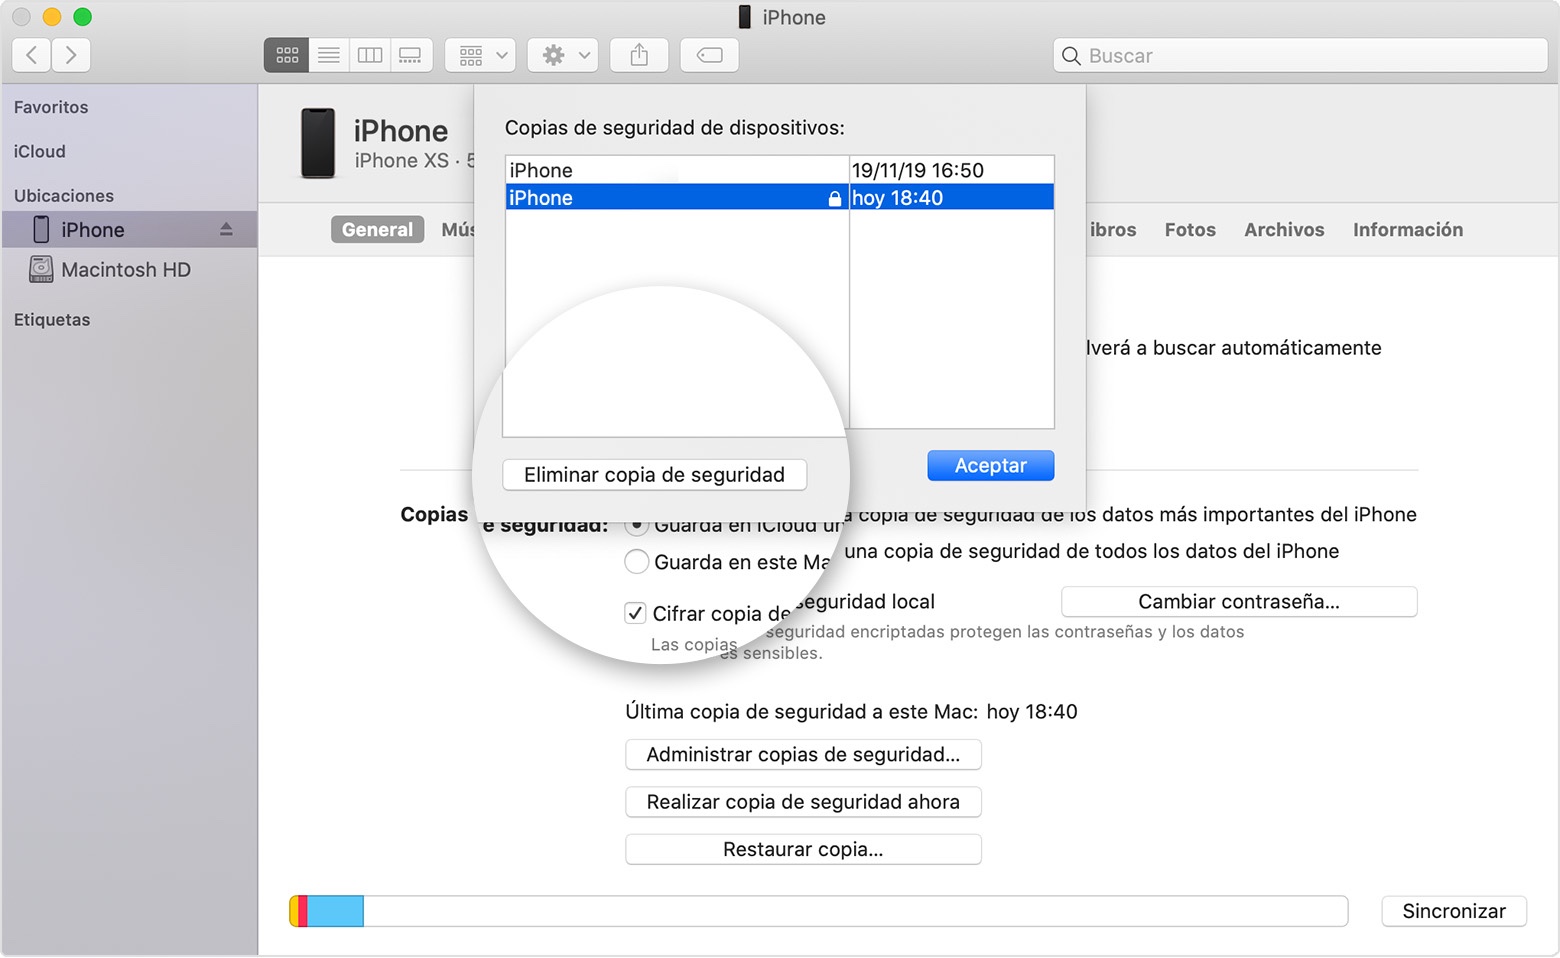Click Eliminar copia de seguridad button
The width and height of the screenshot is (1560, 958).
pos(654,475)
